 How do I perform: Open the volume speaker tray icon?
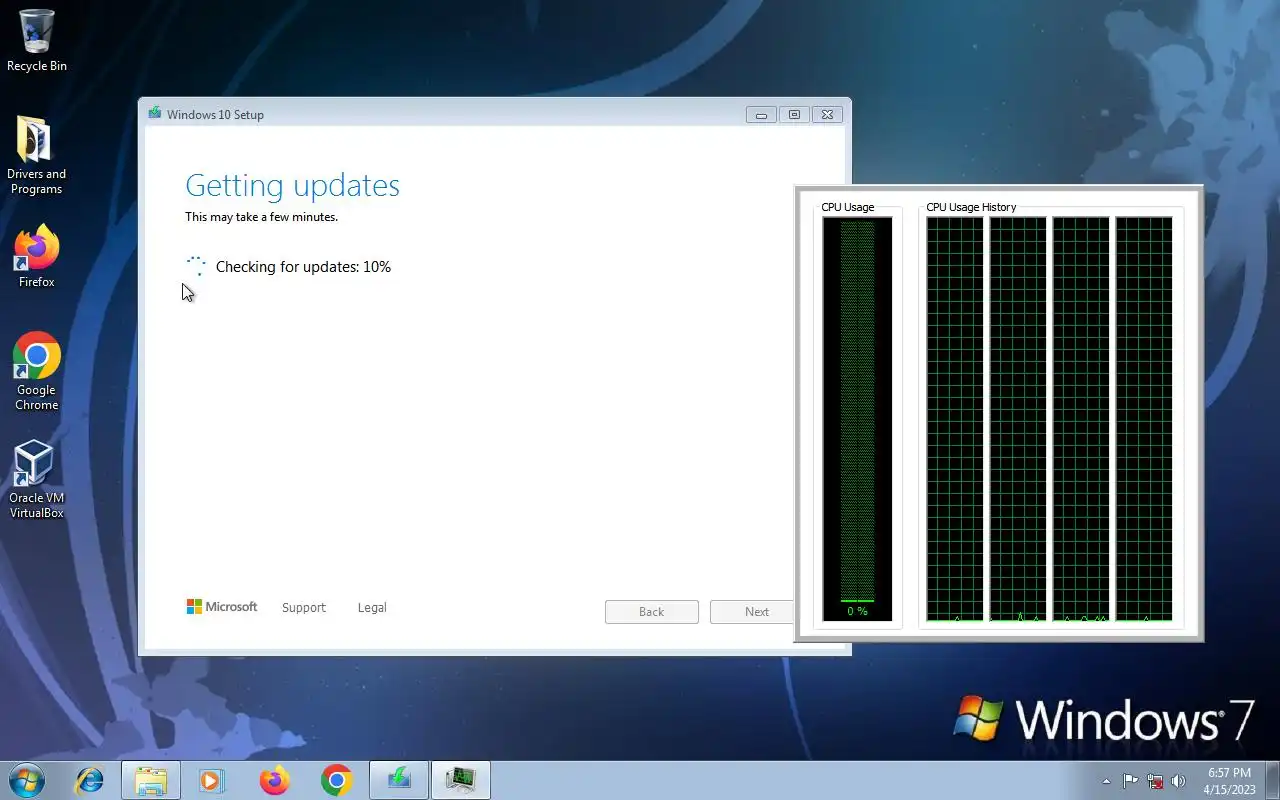tap(1179, 781)
